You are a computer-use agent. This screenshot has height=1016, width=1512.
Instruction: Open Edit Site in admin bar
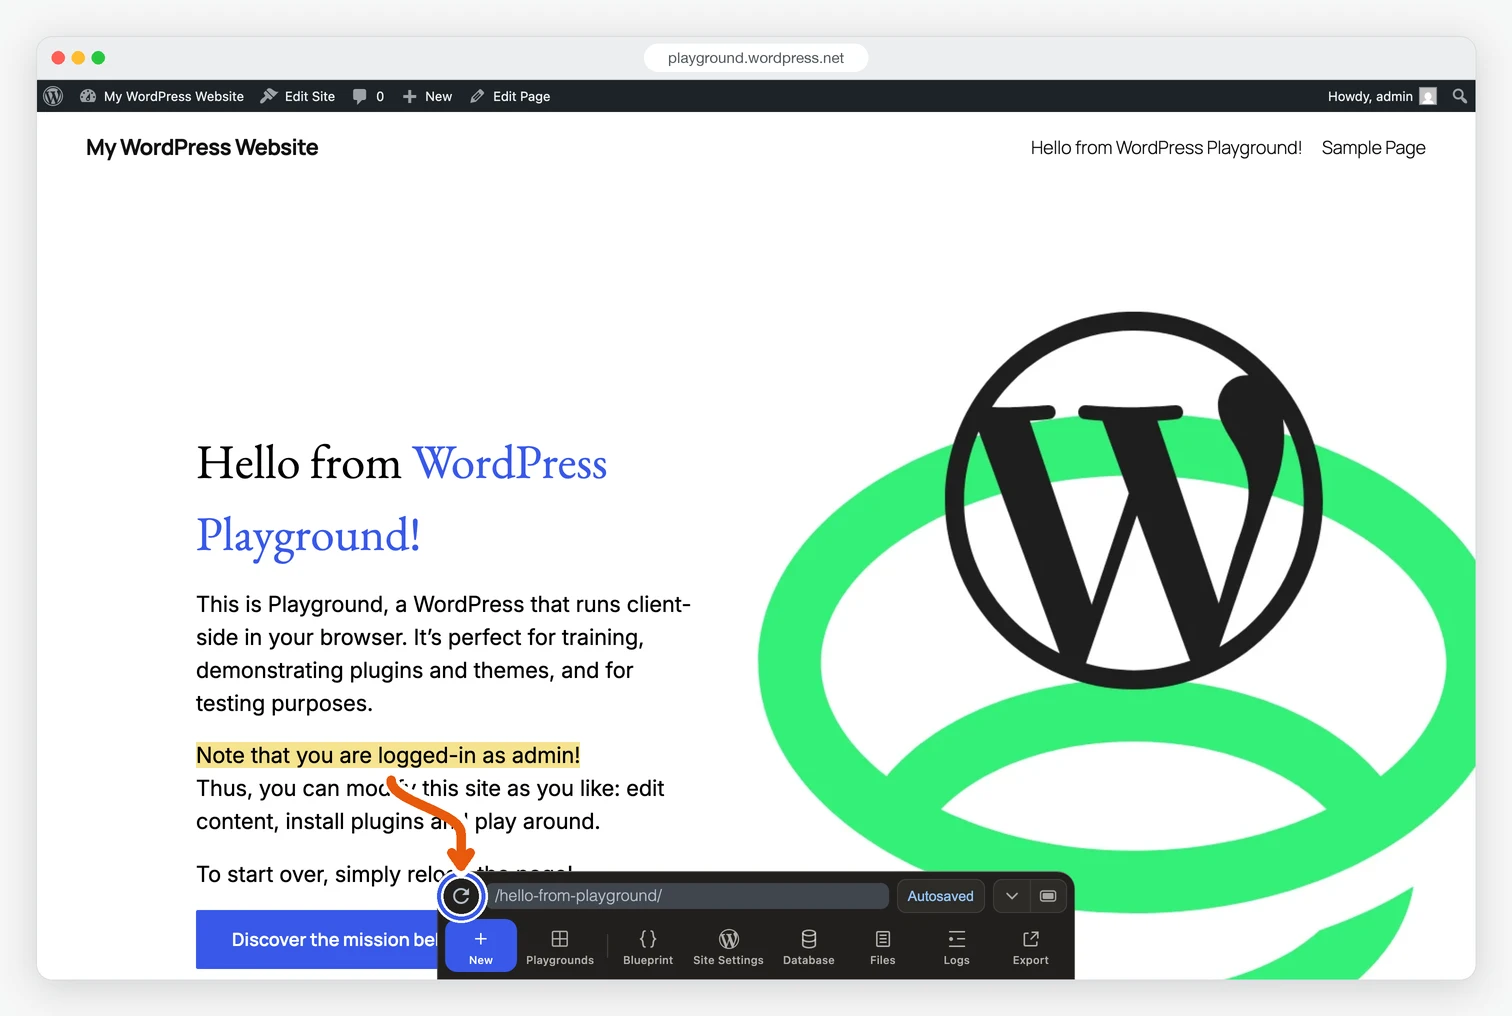pyautogui.click(x=298, y=96)
